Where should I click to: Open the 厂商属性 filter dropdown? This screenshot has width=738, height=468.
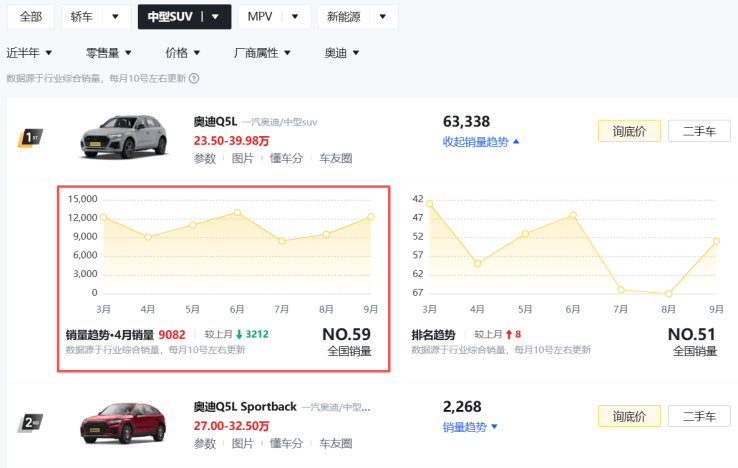click(x=262, y=53)
